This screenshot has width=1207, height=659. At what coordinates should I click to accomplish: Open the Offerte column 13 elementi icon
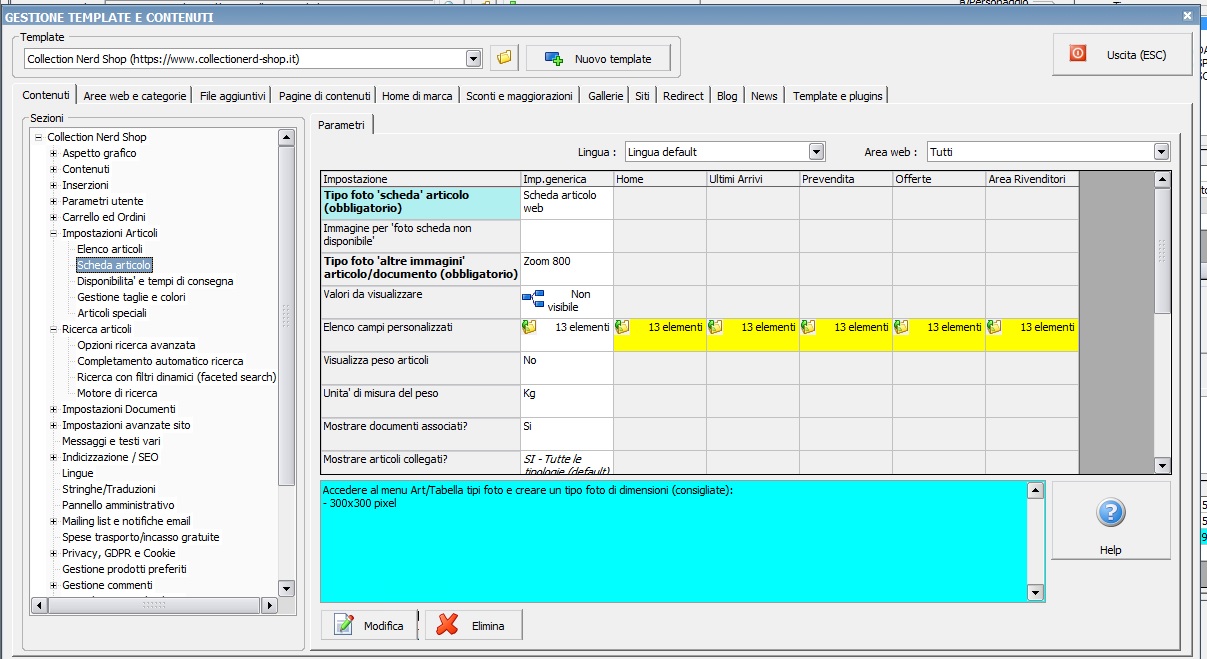(902, 327)
